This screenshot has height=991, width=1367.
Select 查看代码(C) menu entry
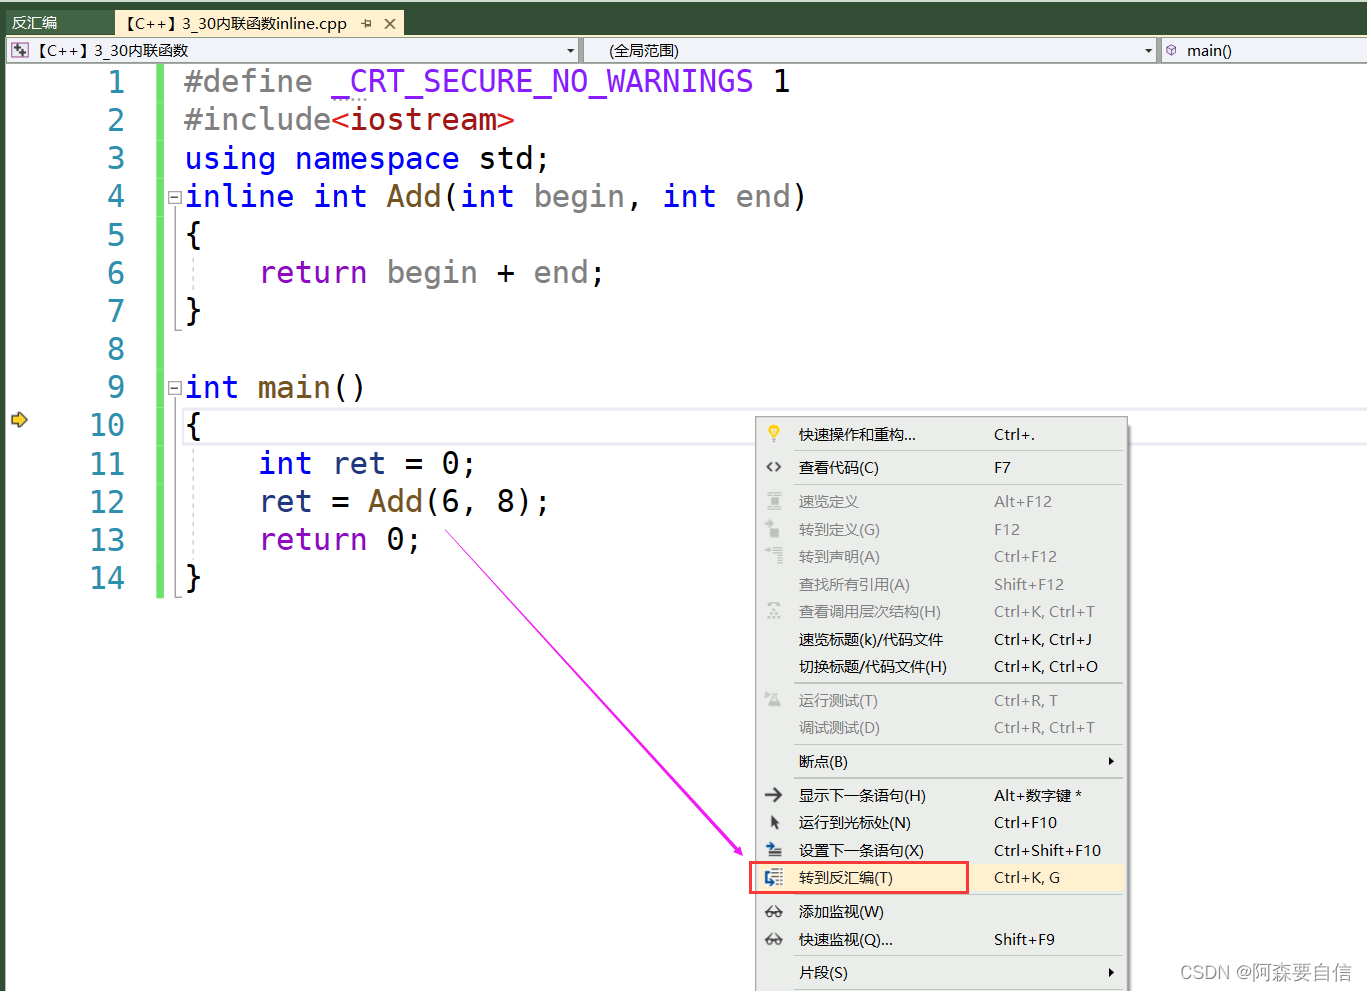941,467
